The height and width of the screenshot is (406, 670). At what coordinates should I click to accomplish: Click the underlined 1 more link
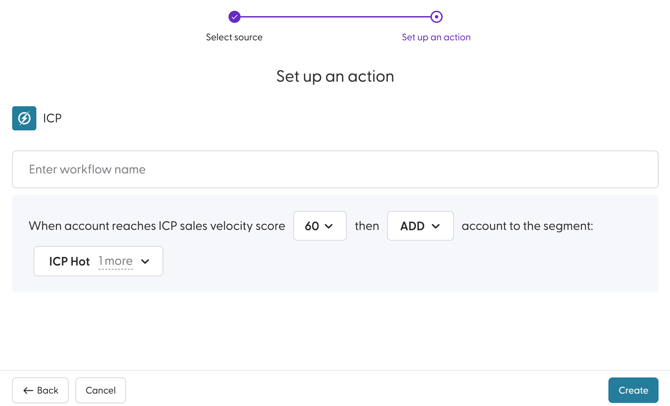pos(116,261)
